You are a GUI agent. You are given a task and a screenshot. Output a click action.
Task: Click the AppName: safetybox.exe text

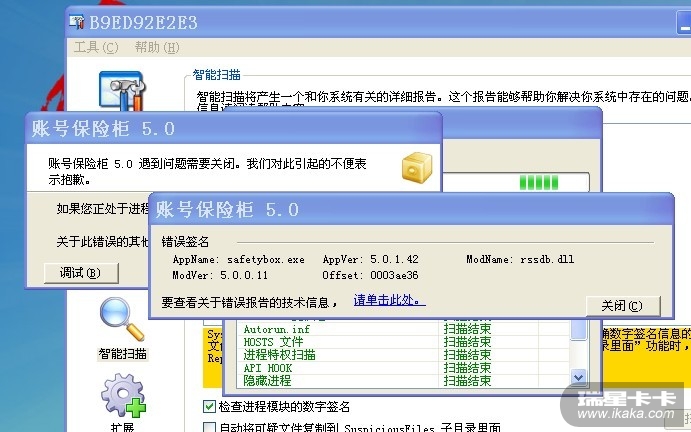click(x=238, y=259)
